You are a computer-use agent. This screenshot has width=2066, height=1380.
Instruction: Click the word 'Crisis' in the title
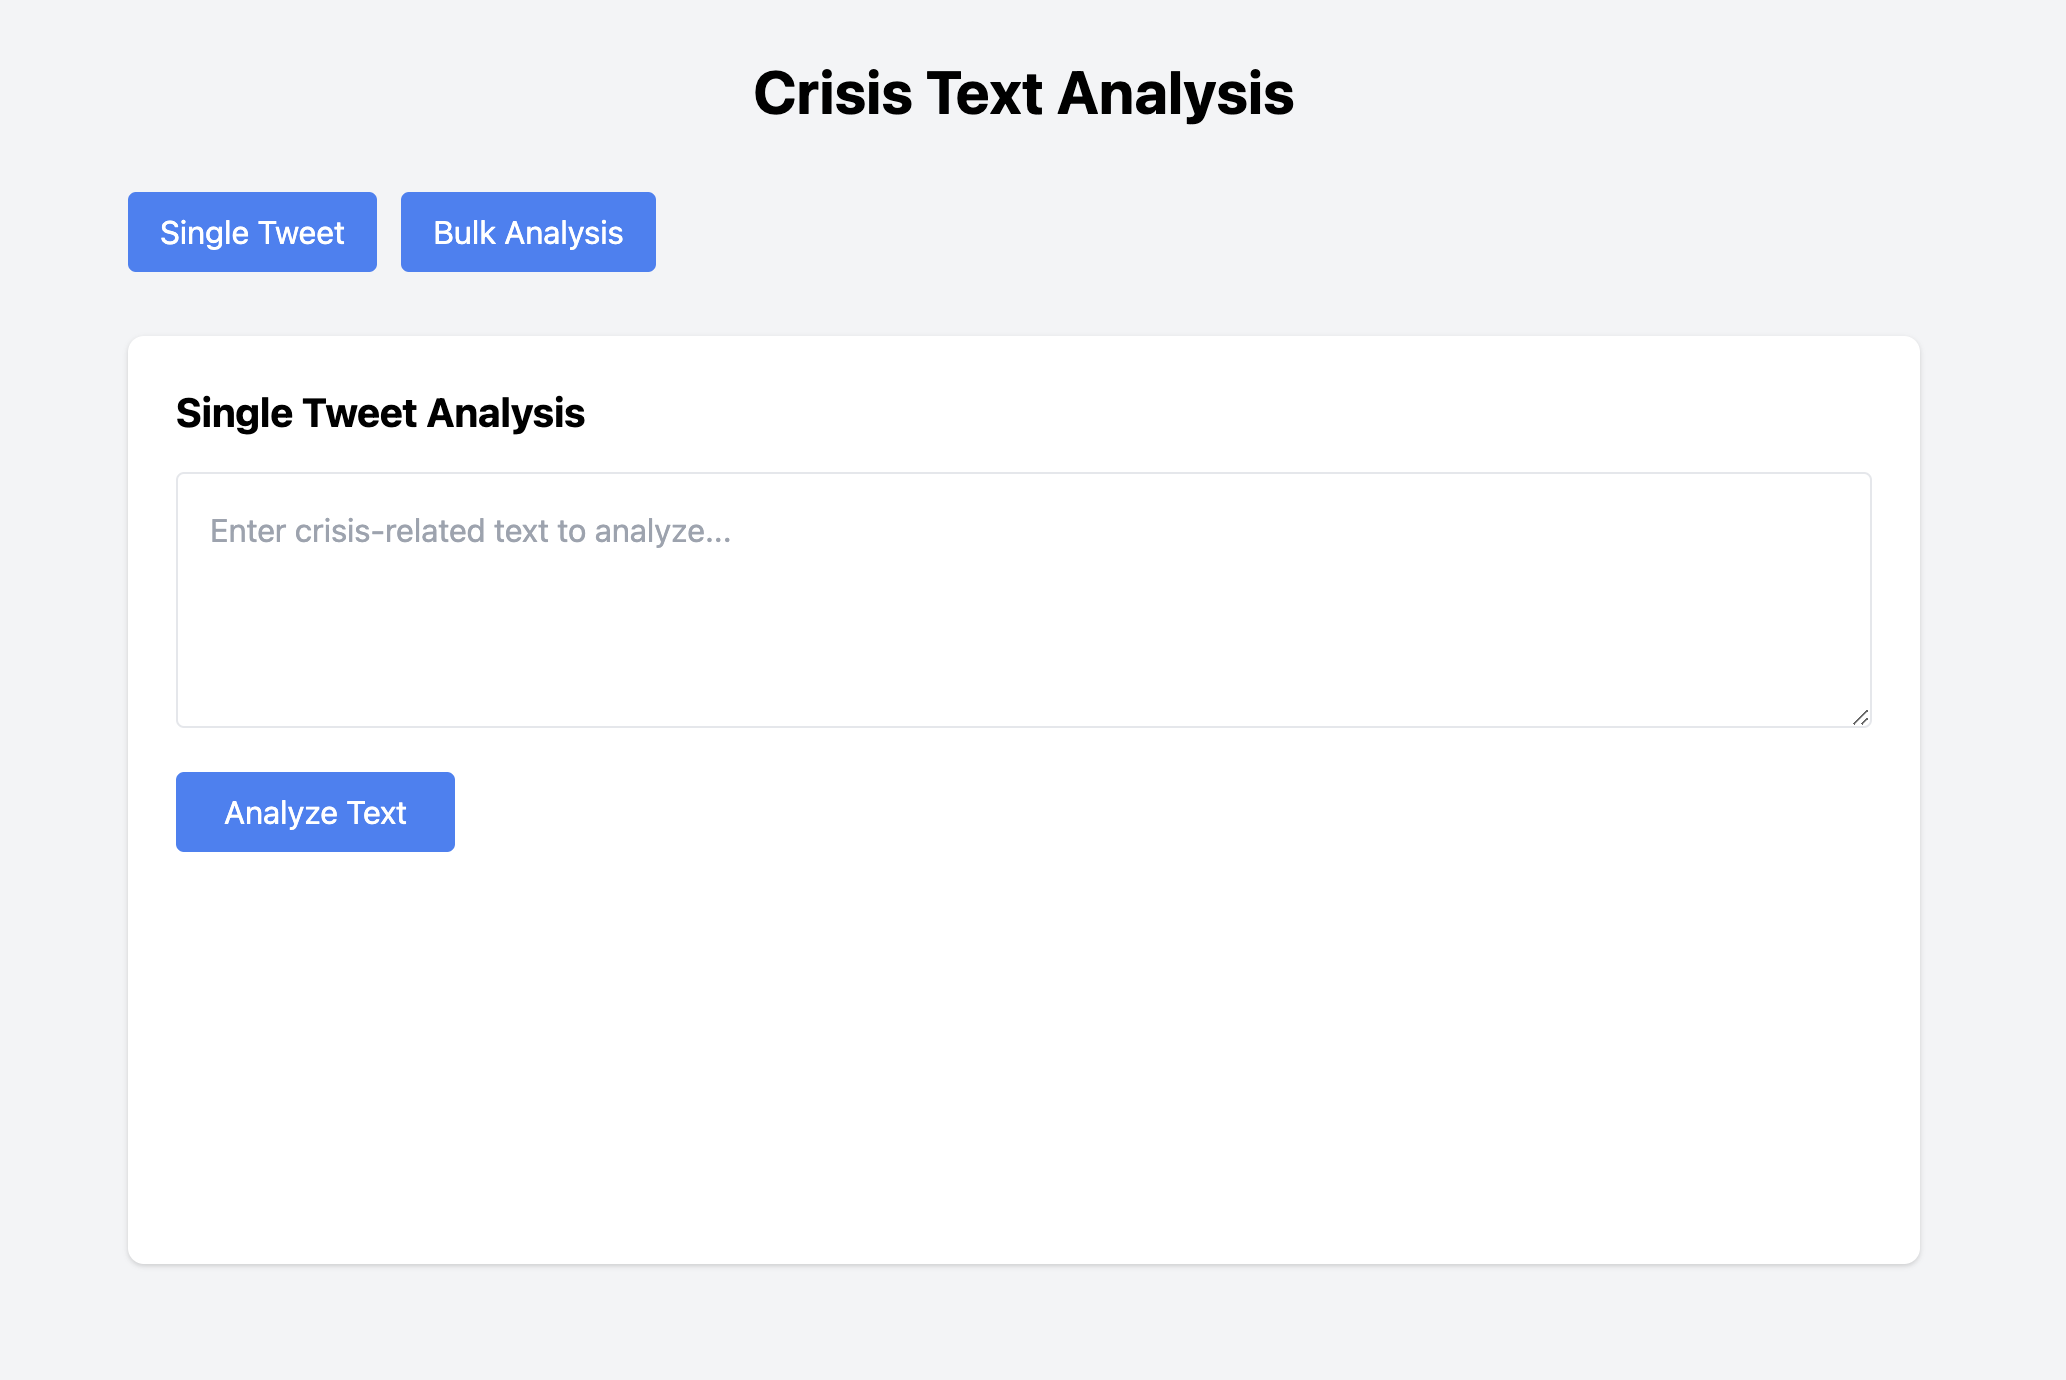832,94
